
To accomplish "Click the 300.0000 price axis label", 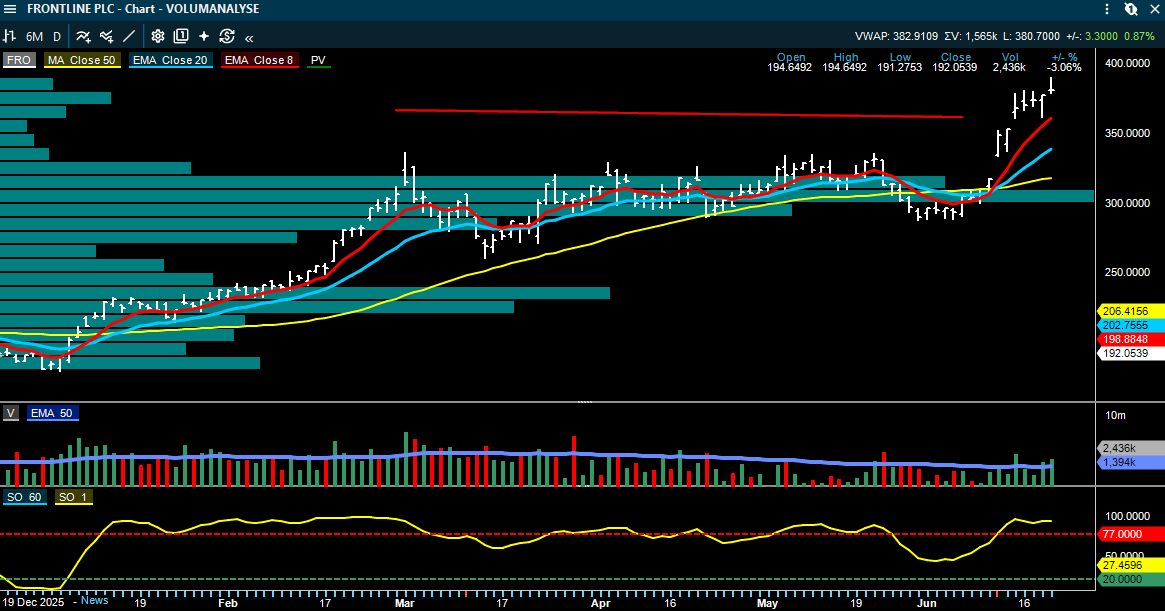I will tap(1127, 203).
